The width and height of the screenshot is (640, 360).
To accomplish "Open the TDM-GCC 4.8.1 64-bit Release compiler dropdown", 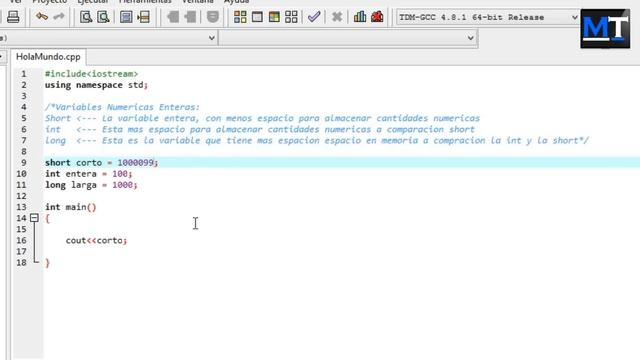I will click(488, 17).
